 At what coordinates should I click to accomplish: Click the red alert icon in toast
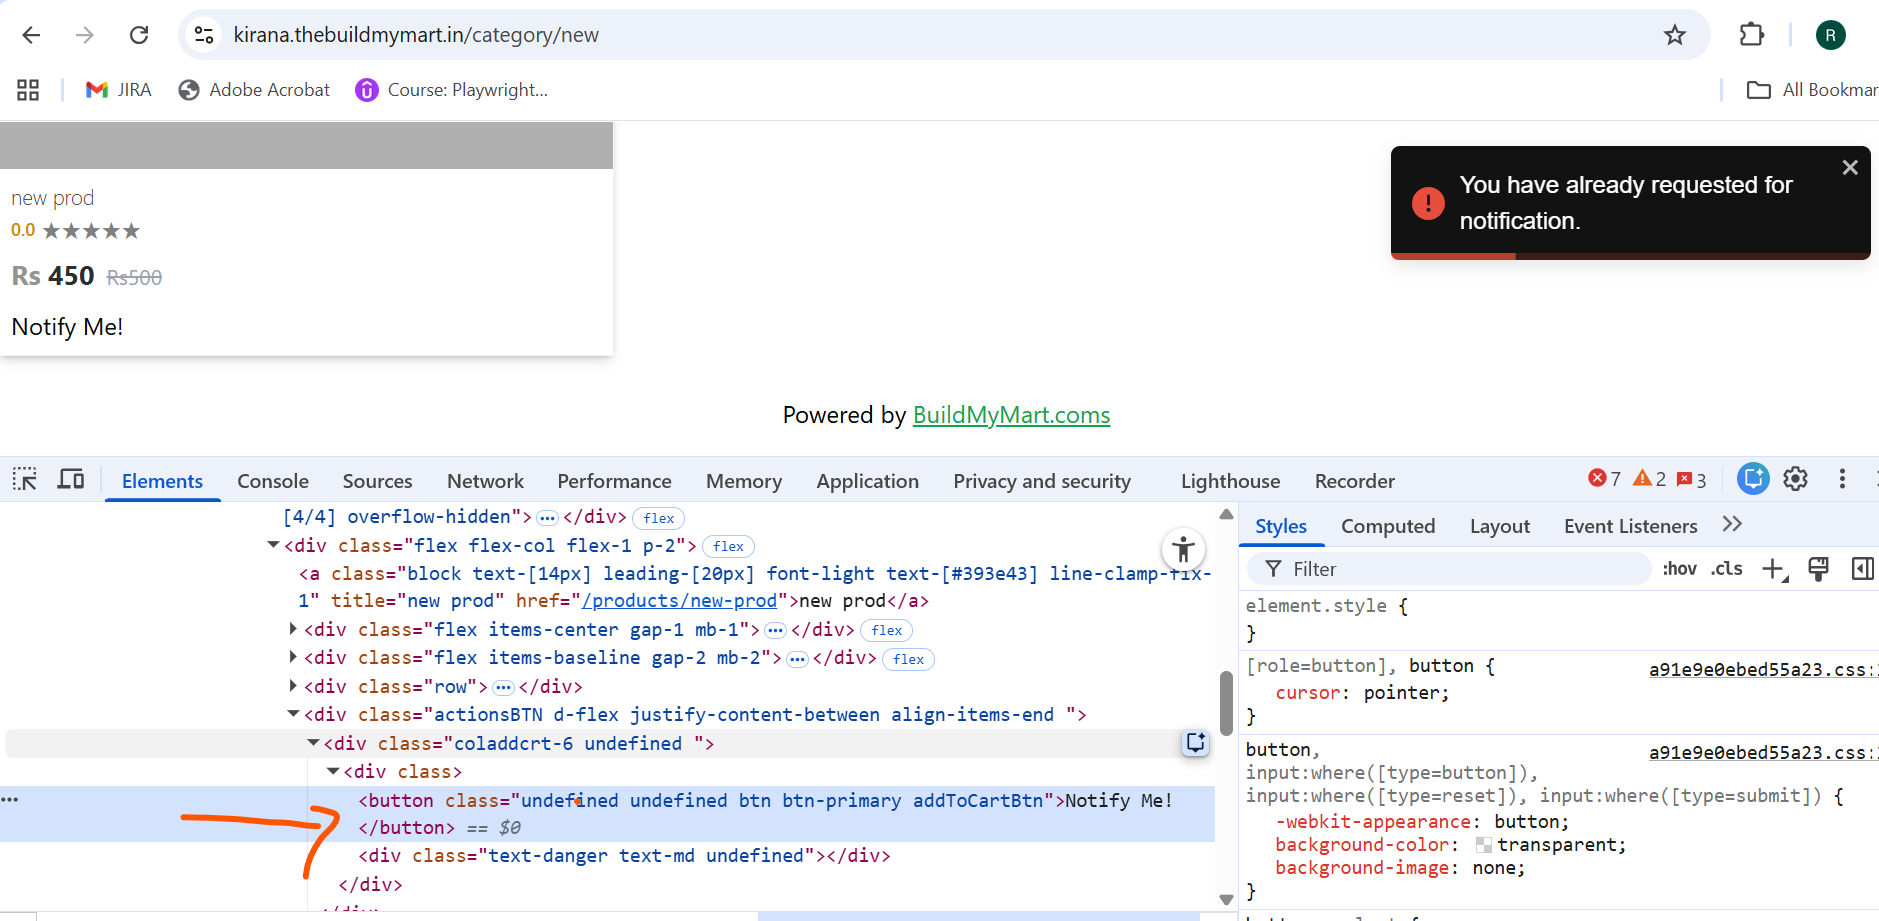(1428, 203)
